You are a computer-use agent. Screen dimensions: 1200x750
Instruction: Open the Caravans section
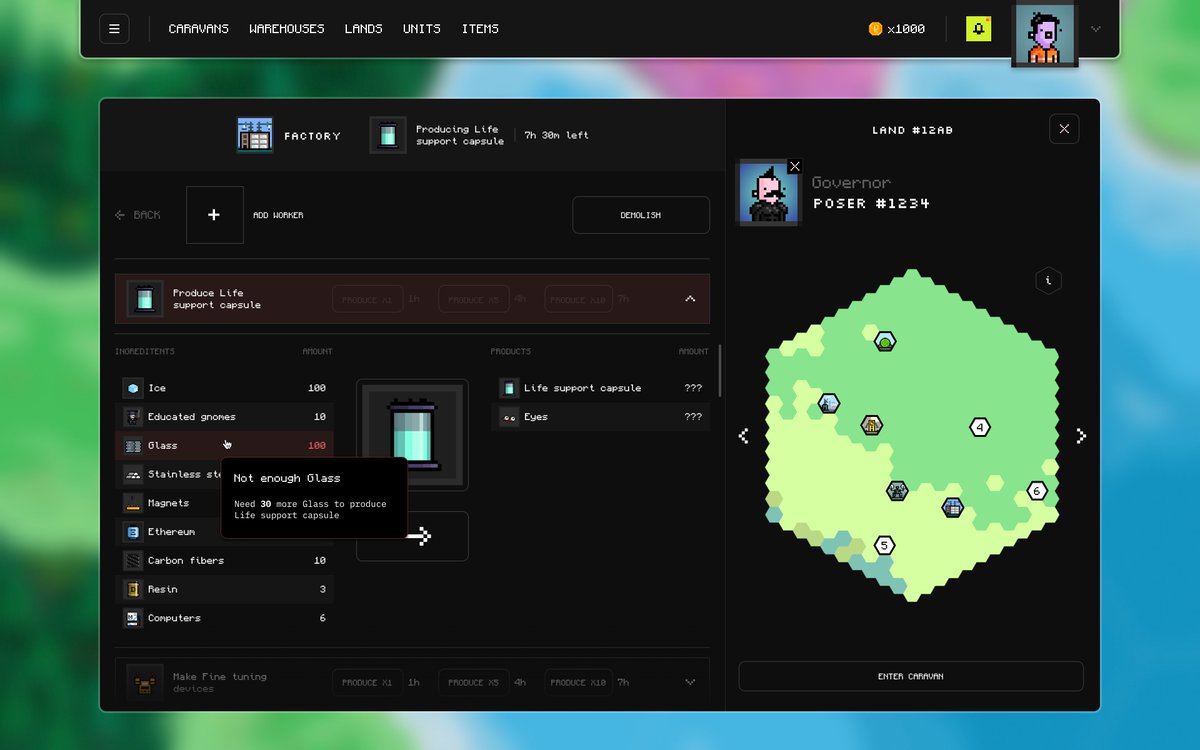(199, 29)
